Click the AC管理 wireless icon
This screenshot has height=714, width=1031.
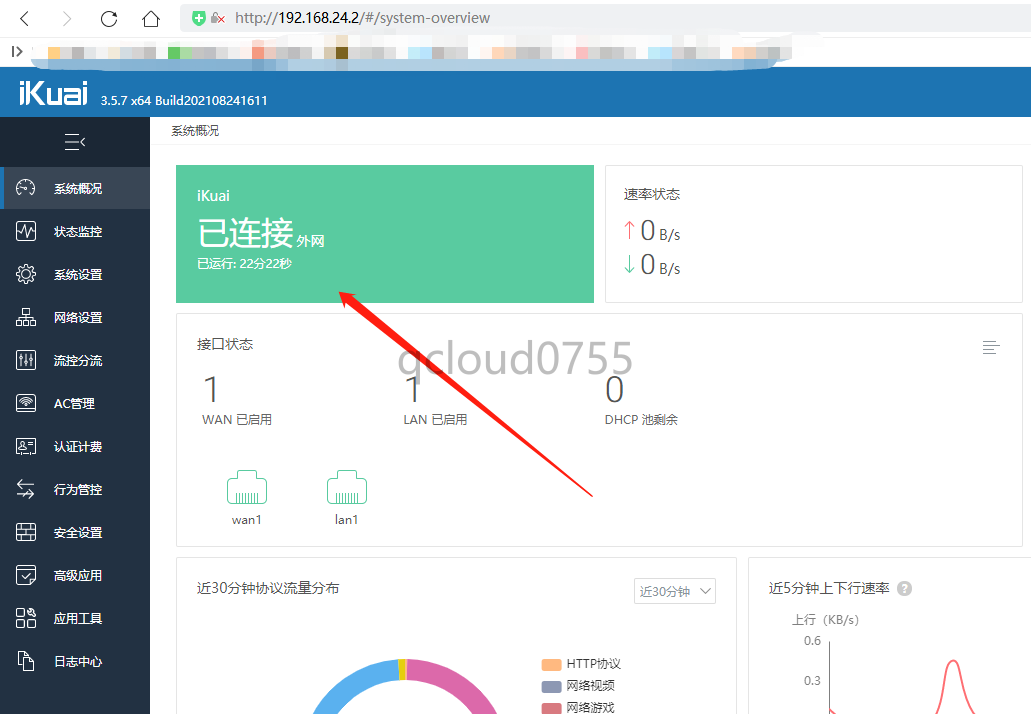pos(26,404)
